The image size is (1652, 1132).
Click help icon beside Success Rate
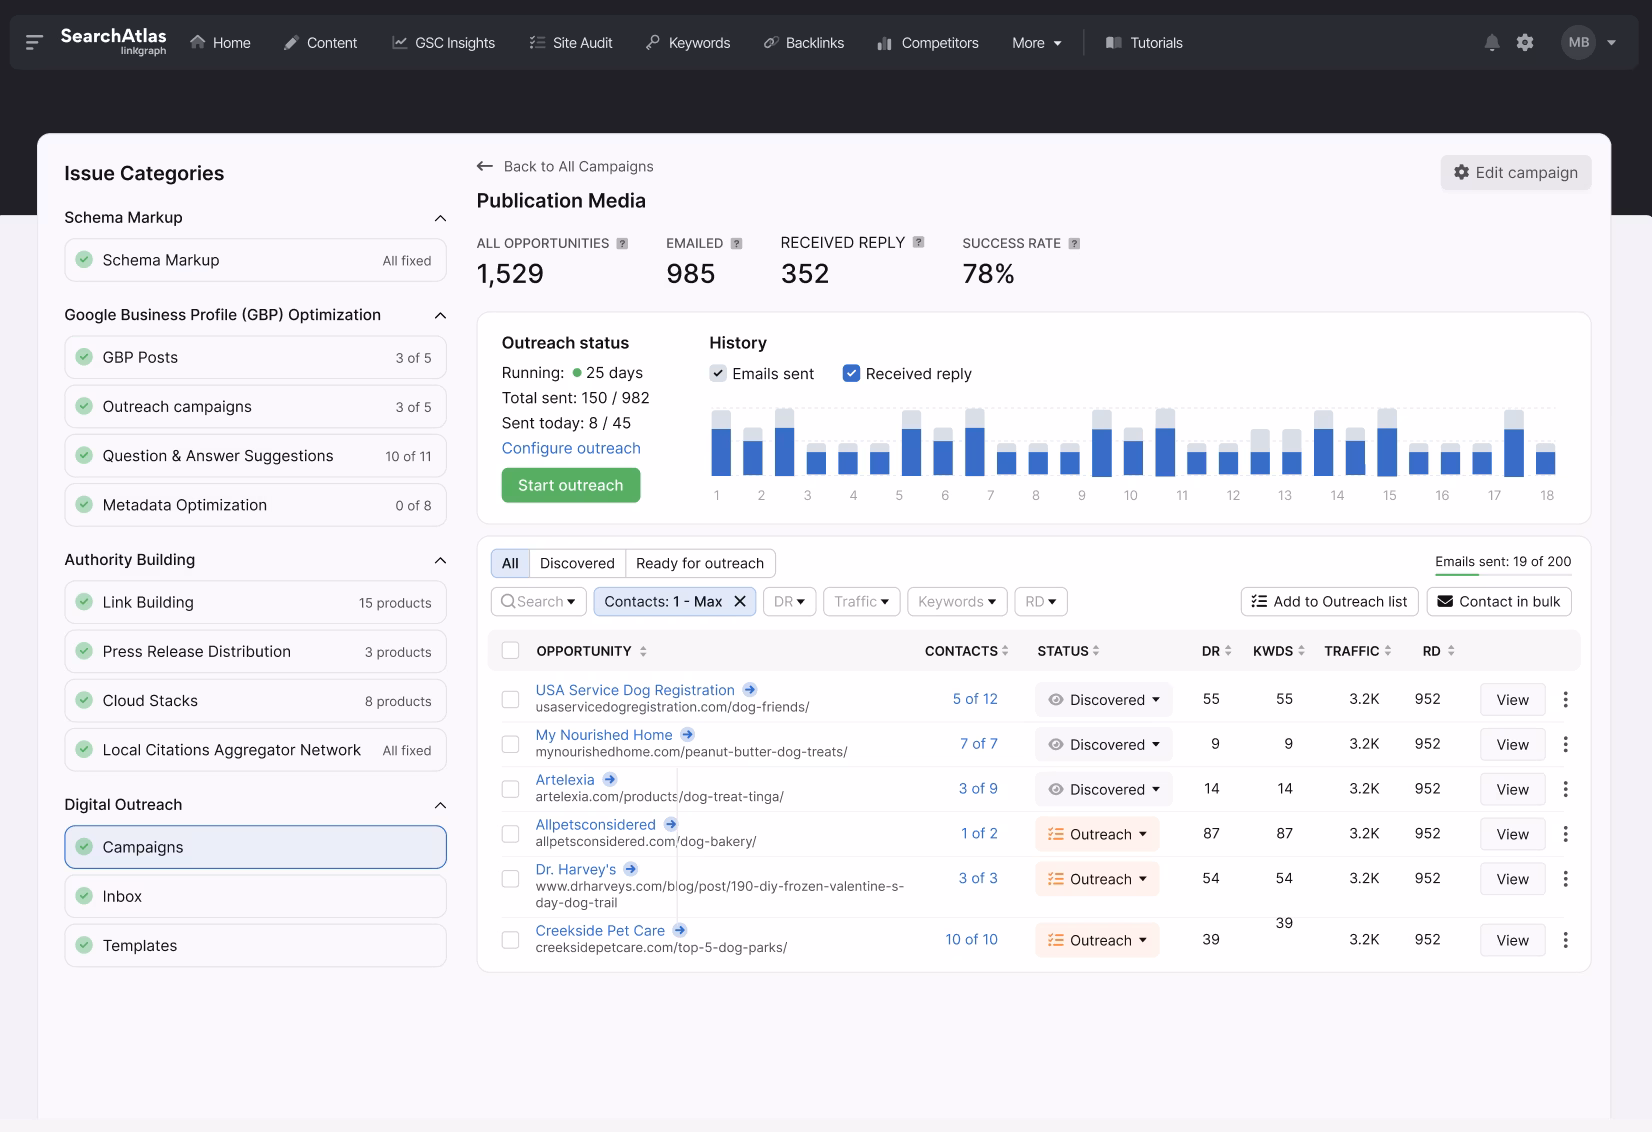1074,243
